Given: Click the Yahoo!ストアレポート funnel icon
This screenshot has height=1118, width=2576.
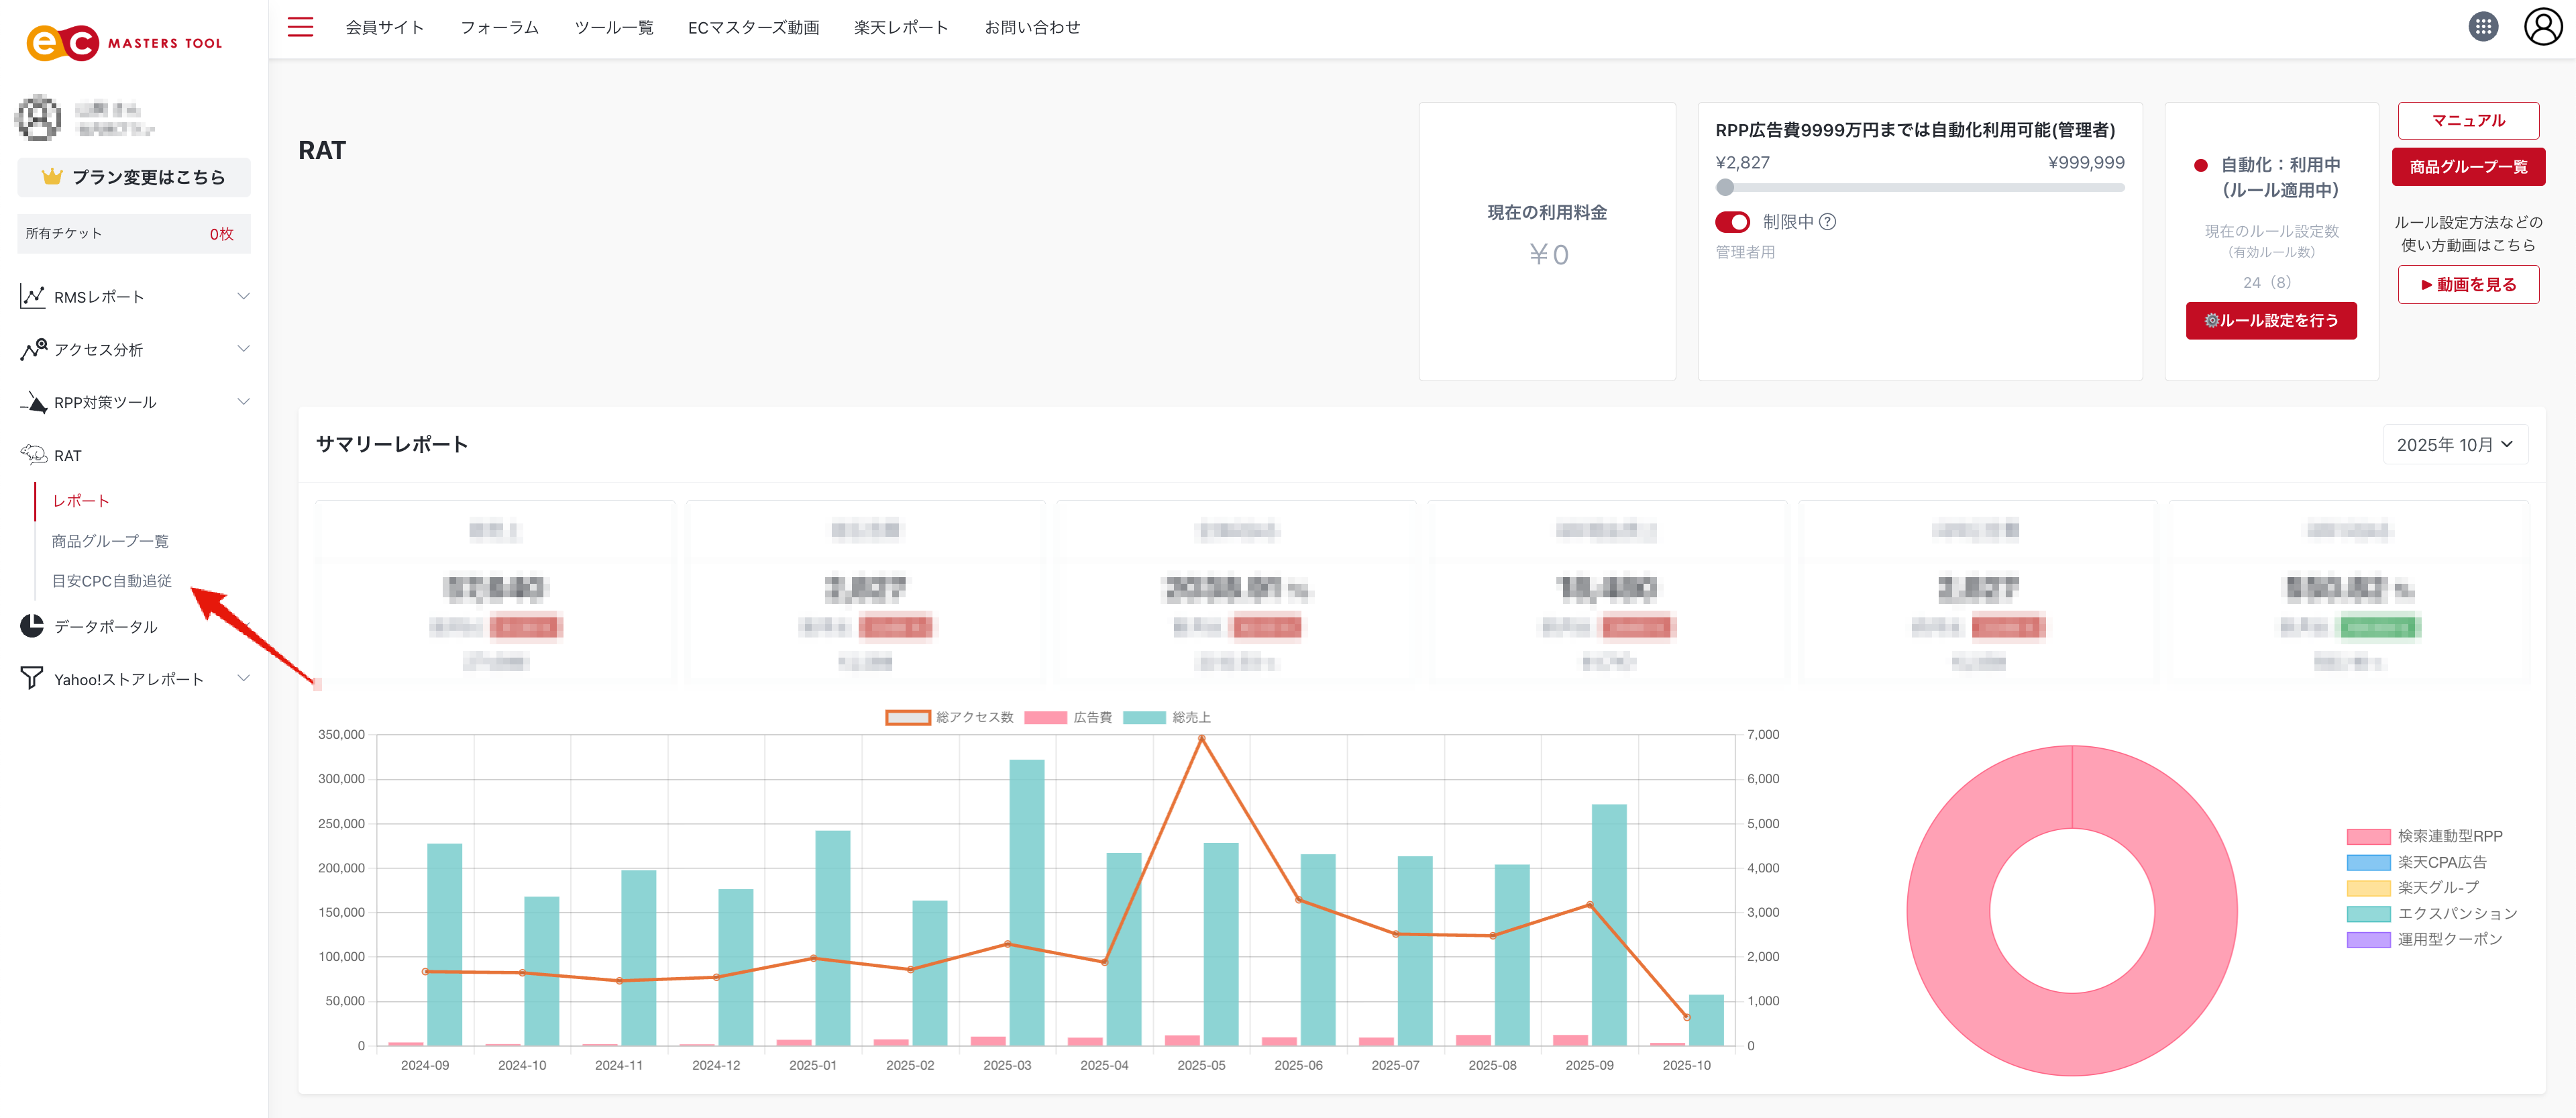Looking at the screenshot, I should [x=32, y=678].
